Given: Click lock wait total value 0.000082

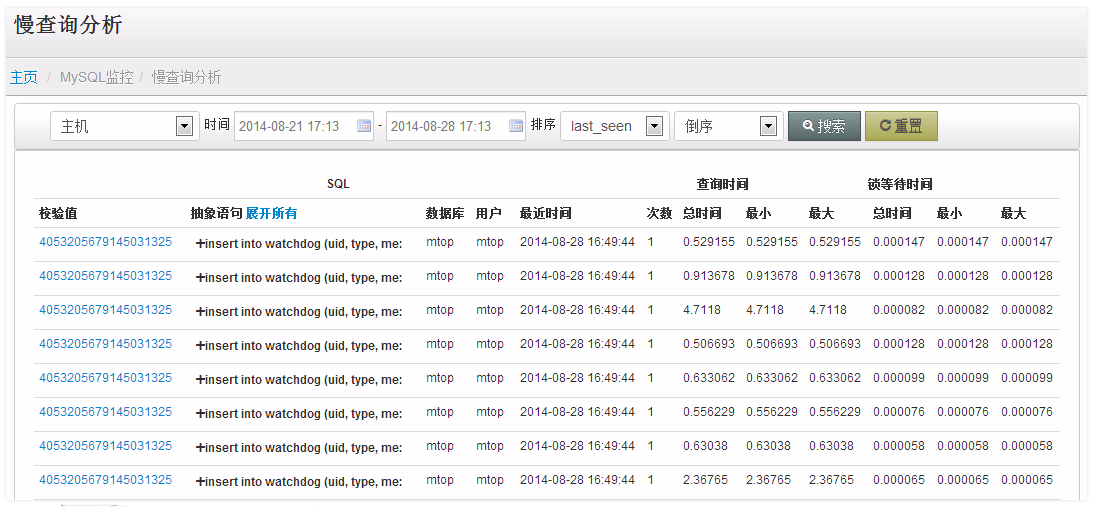Looking at the screenshot, I should (899, 310).
